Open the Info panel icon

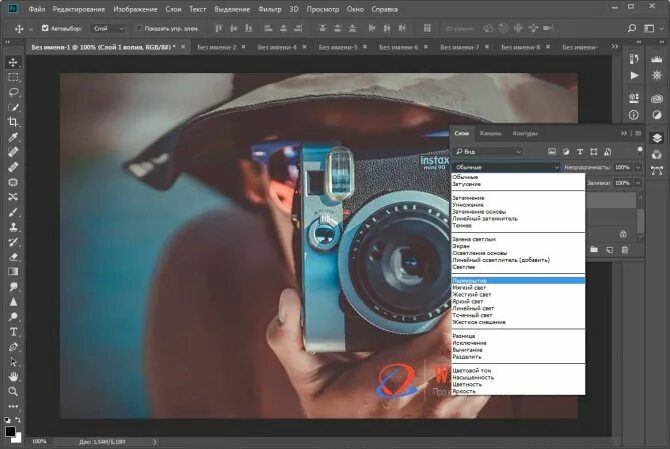click(634, 114)
